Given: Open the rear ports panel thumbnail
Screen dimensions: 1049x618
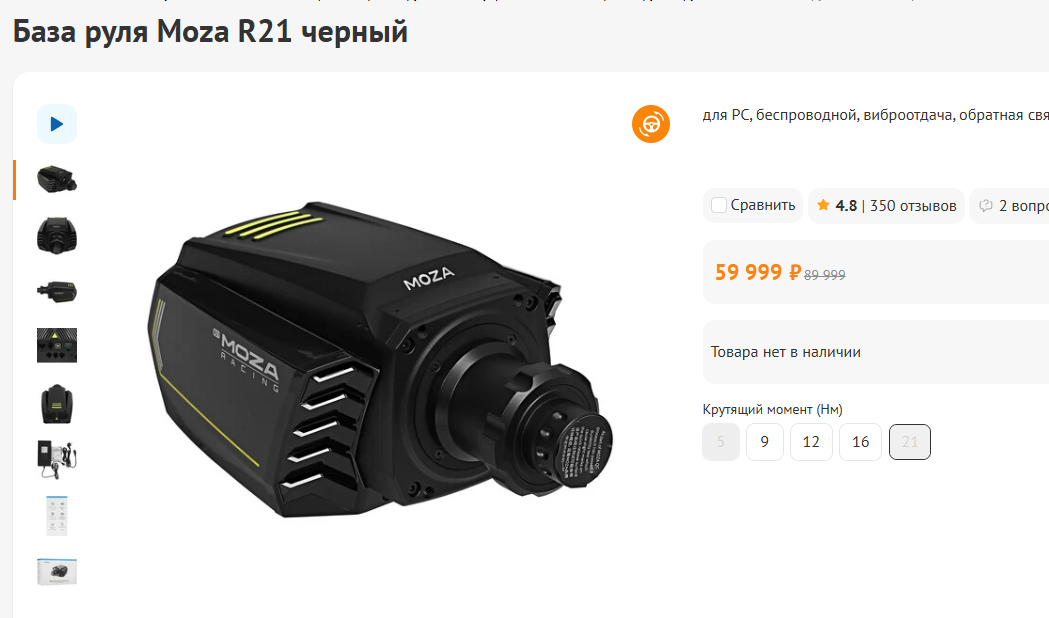Looking at the screenshot, I should pos(57,345).
